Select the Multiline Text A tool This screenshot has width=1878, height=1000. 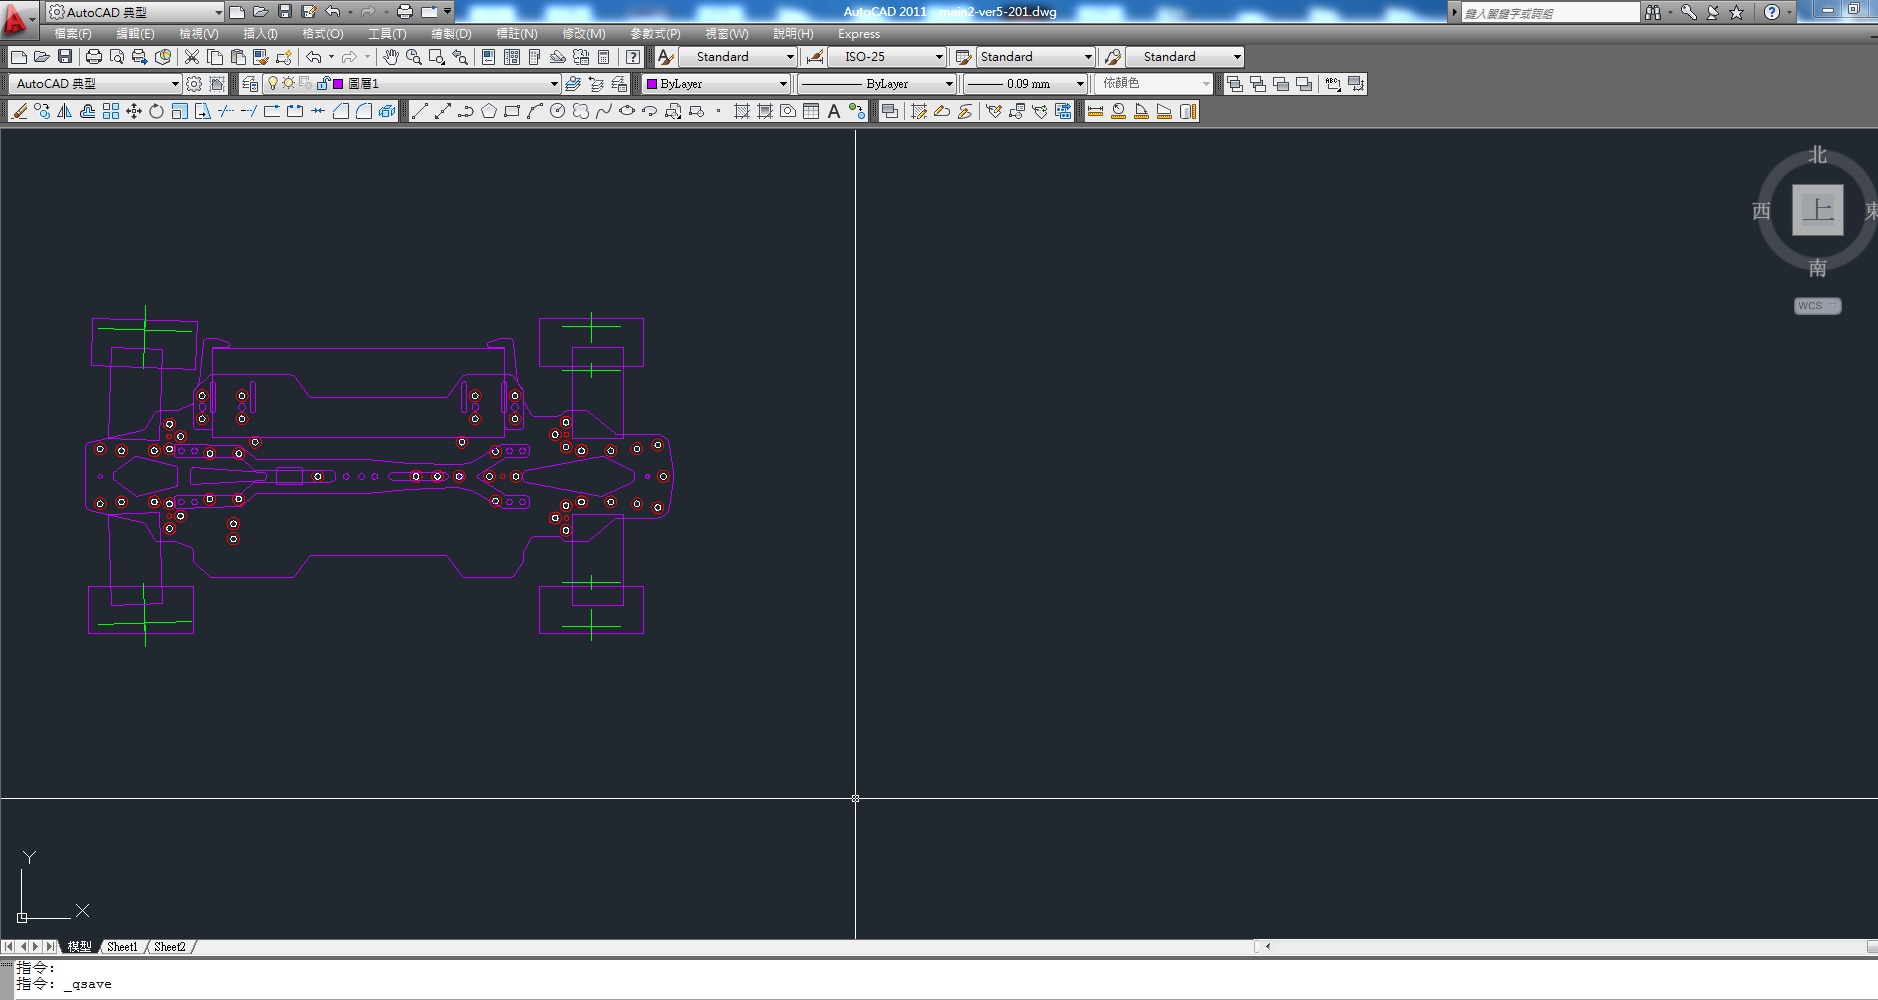pos(834,111)
